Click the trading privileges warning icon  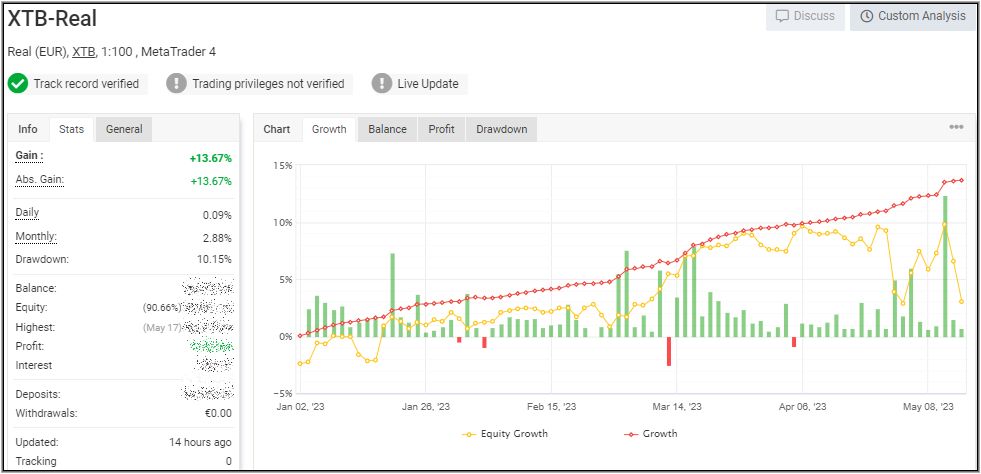(x=177, y=84)
